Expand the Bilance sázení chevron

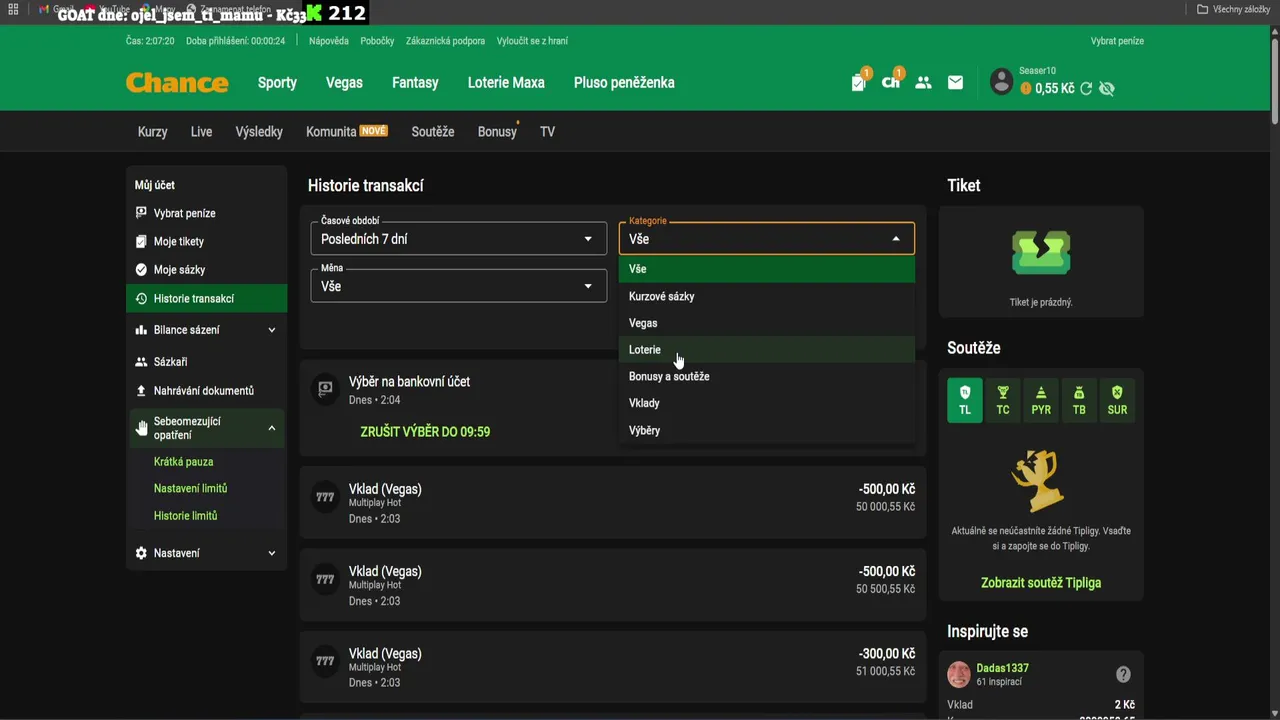(271, 330)
